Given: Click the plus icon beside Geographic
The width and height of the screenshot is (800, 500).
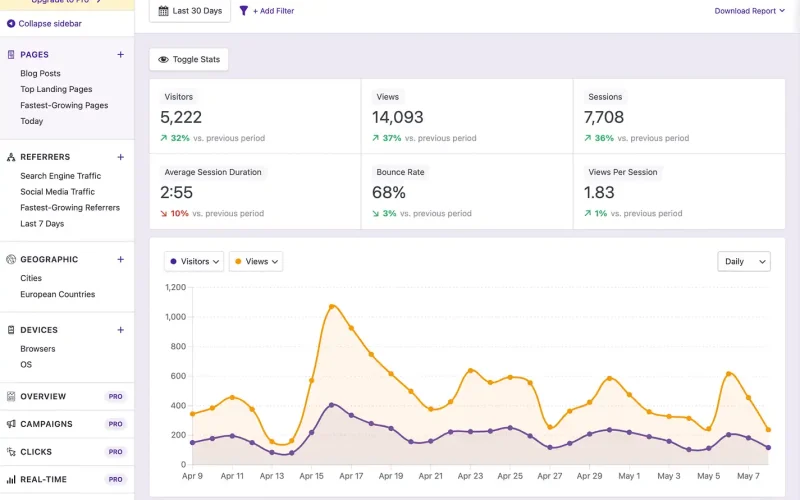Looking at the screenshot, I should click(x=120, y=259).
